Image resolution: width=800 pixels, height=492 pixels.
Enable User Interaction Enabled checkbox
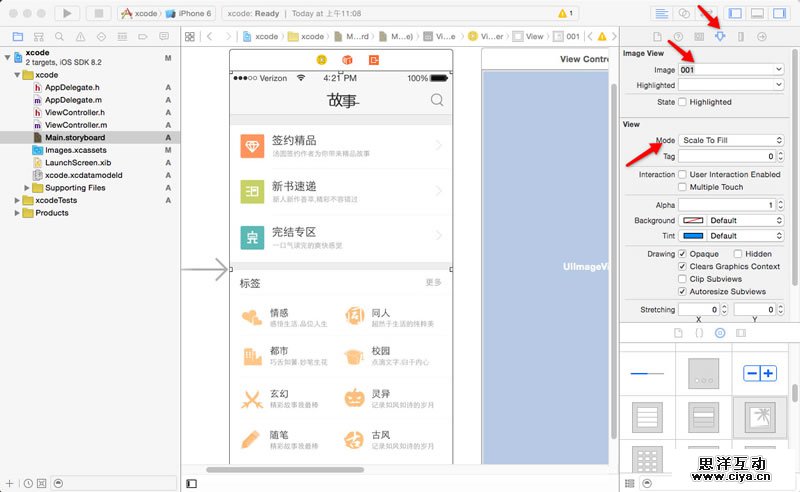(x=682, y=174)
